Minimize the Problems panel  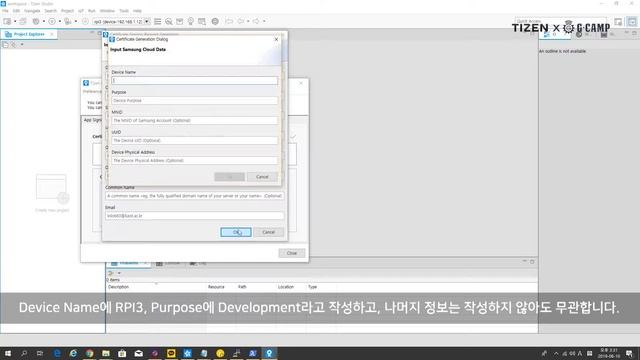524,261
